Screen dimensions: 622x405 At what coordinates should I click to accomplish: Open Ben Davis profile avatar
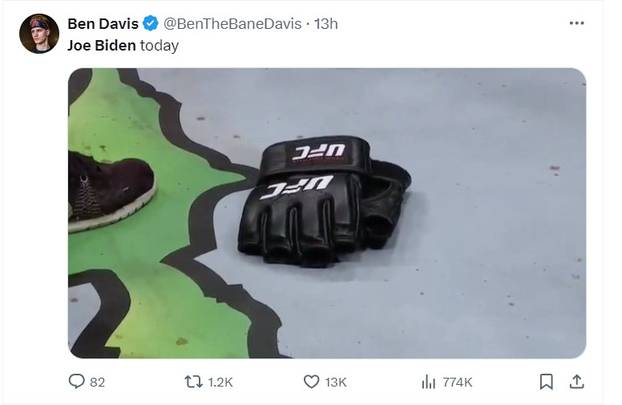(x=39, y=34)
